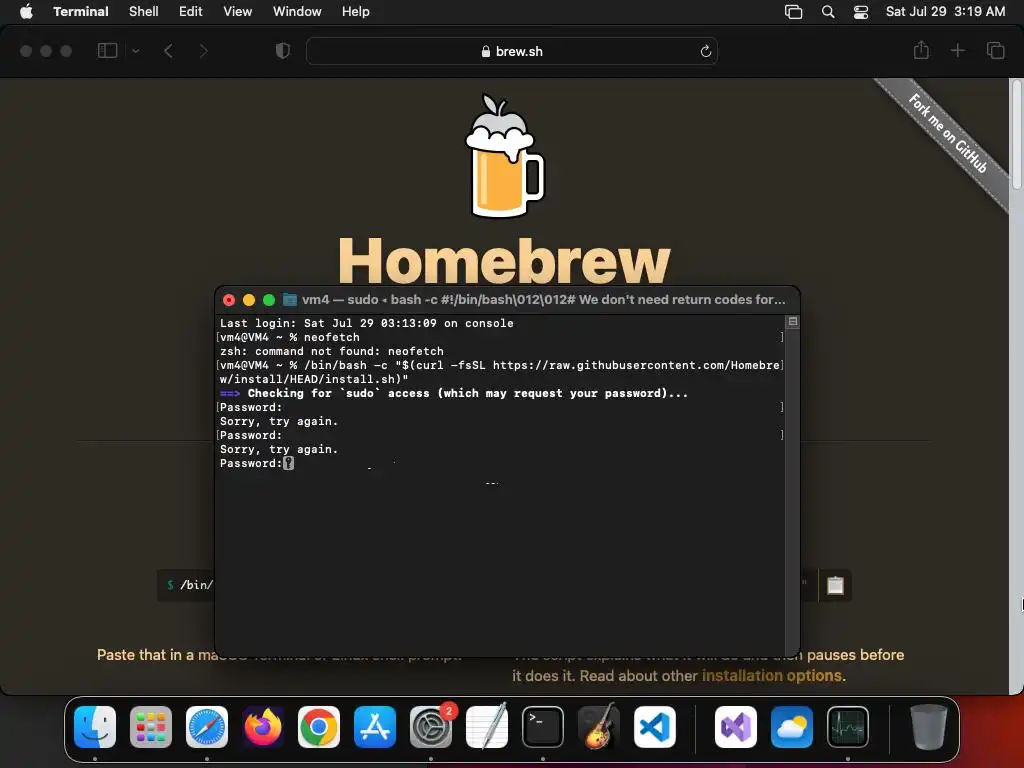1024x768 pixels.
Task: Open Control Center in menu bar
Action: tap(861, 12)
